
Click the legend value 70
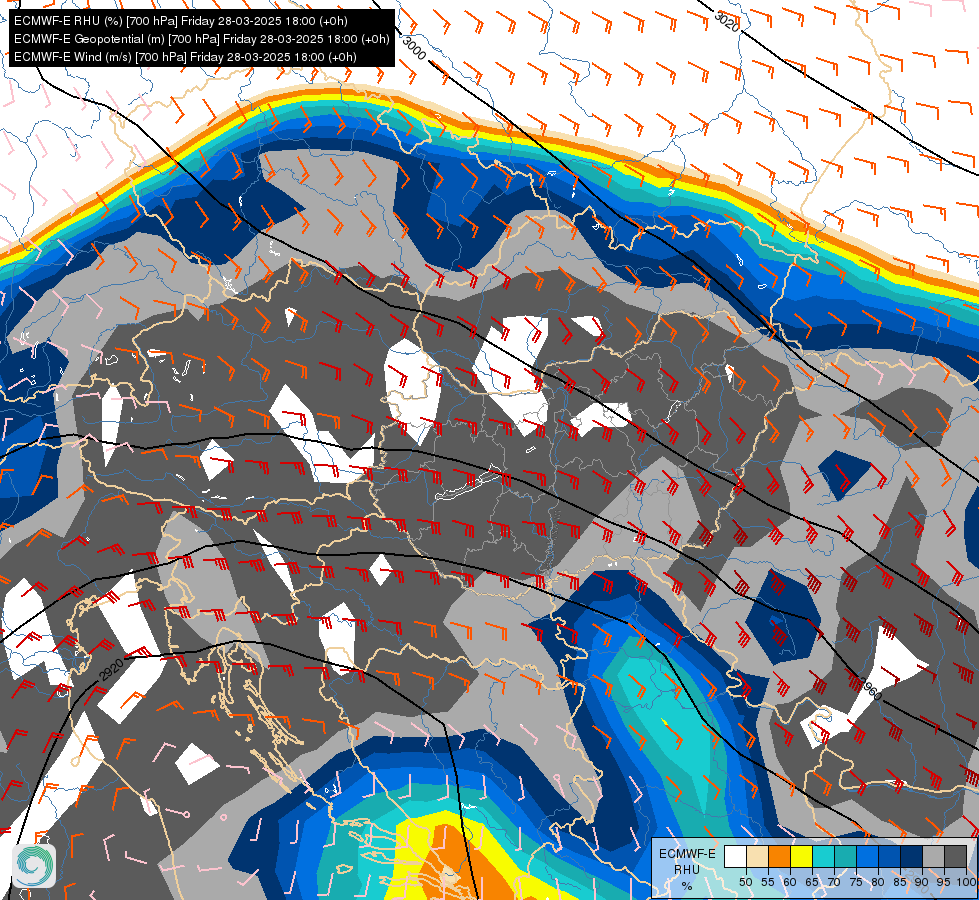point(834,882)
